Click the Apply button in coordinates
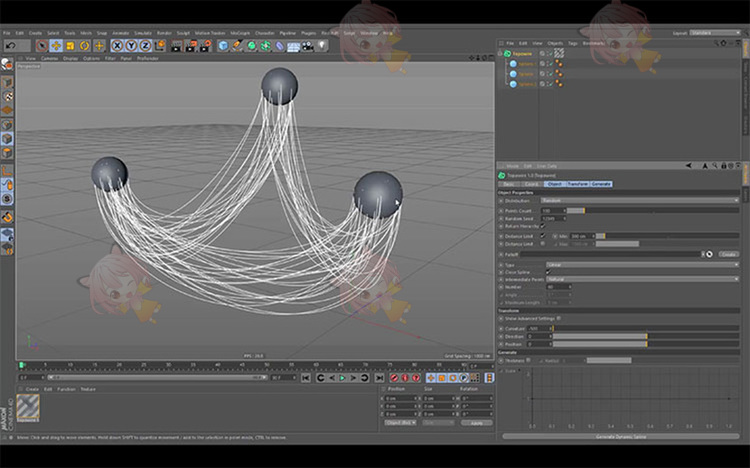Screen dimensions: 750x468 pyautogui.click(x=476, y=423)
